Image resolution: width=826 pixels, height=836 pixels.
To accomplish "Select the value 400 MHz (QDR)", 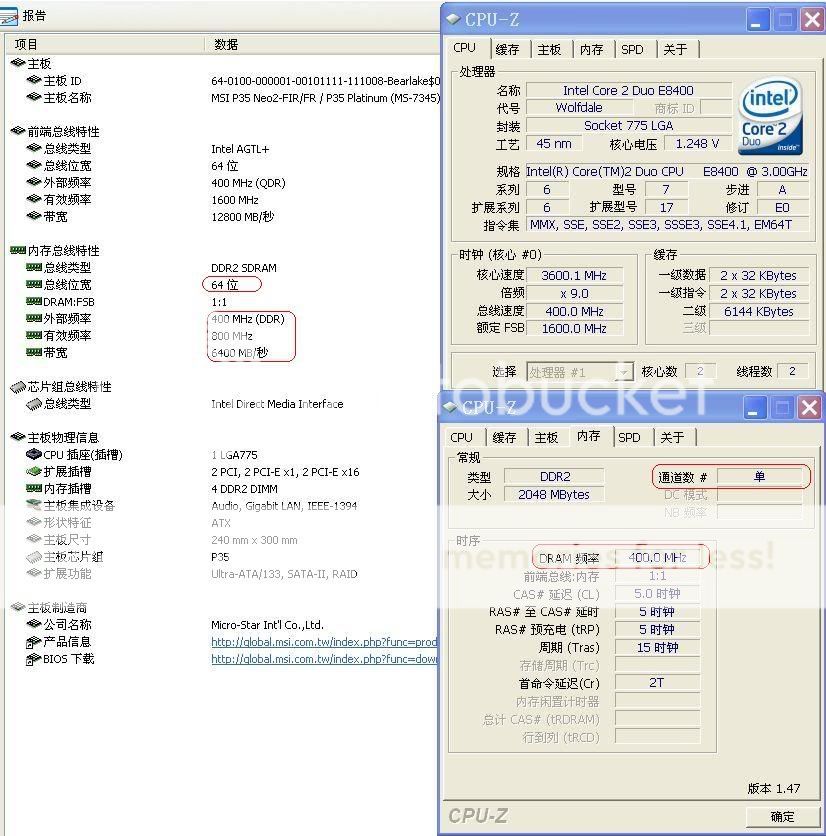I will [x=248, y=183].
